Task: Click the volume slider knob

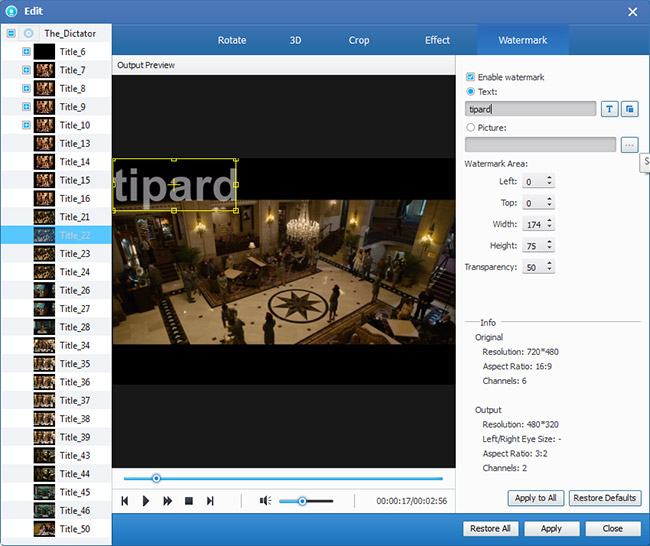Action: pos(302,501)
